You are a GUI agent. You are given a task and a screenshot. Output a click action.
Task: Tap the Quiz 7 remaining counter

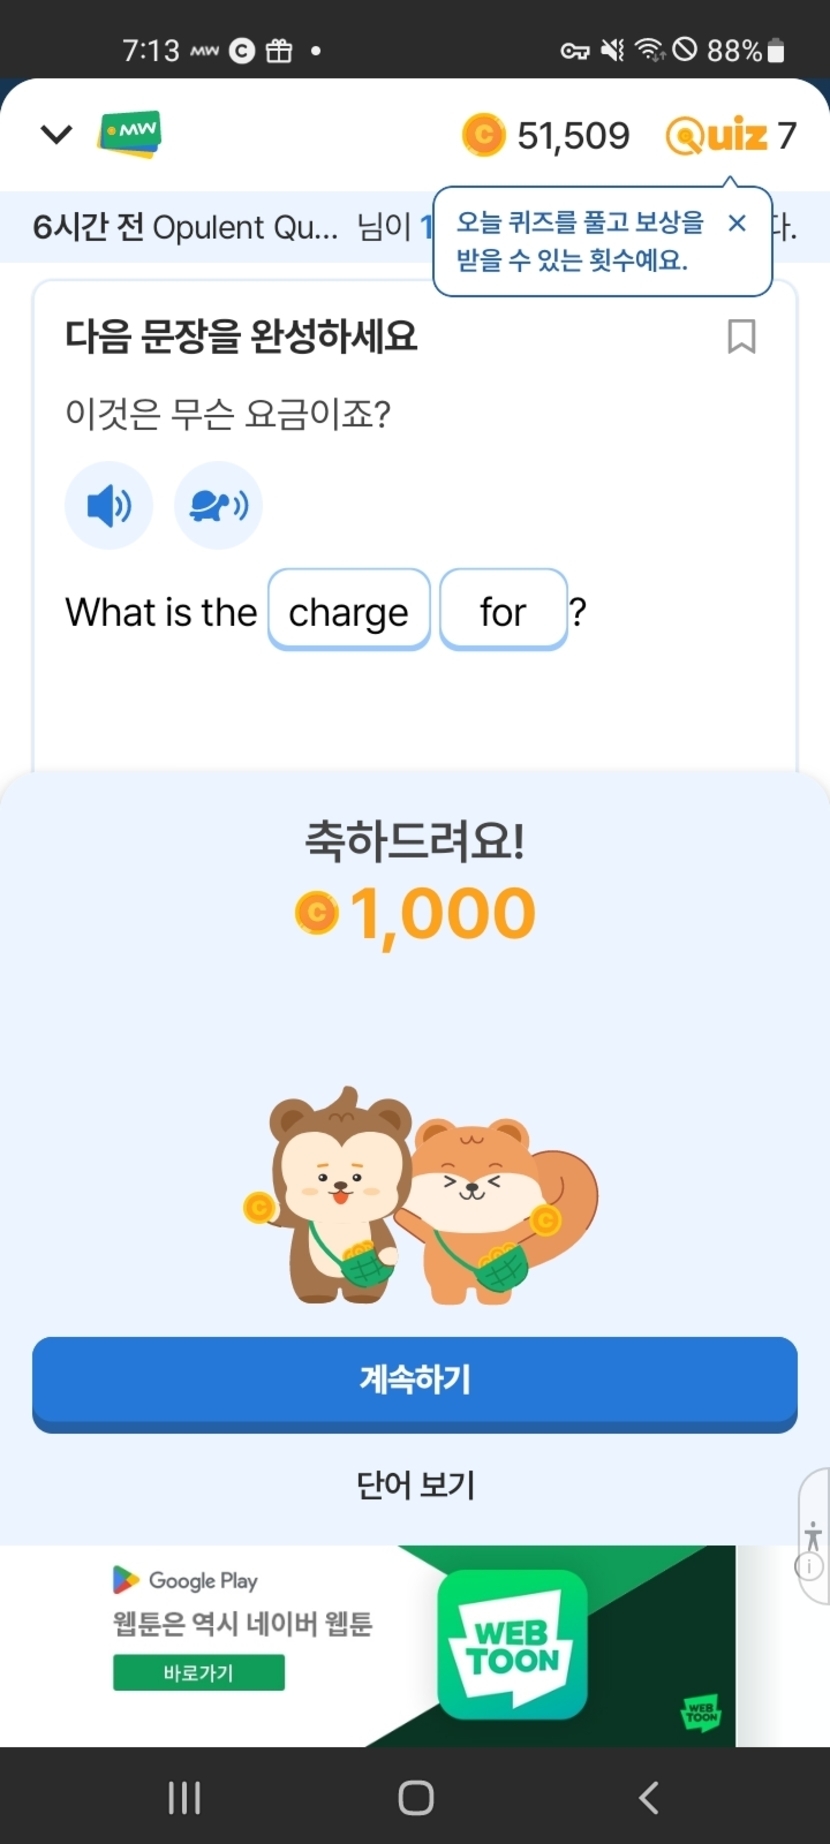731,135
